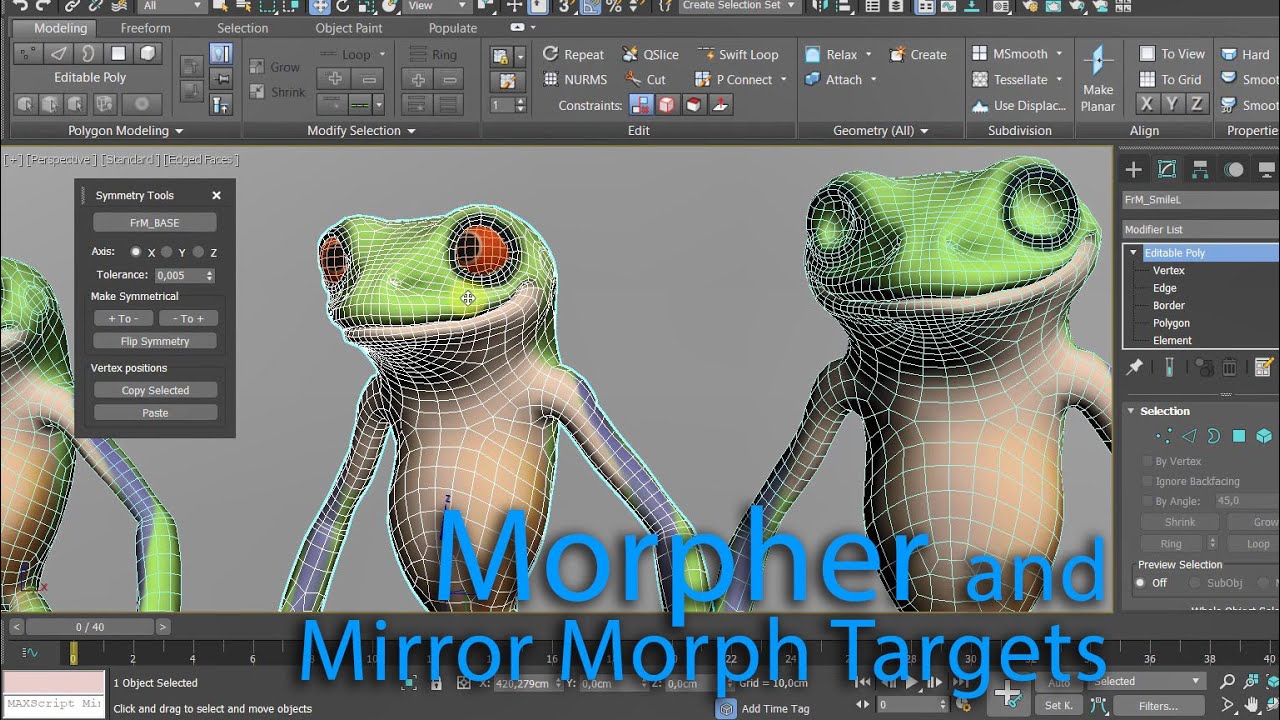Image resolution: width=1280 pixels, height=720 pixels.
Task: Select Z axis radio in Symmetry Tools
Action: 198,252
